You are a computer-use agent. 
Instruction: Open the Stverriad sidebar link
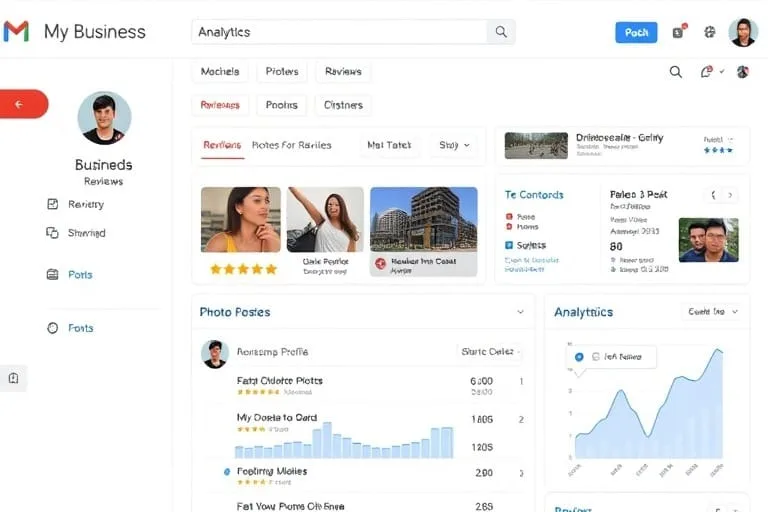pos(87,233)
